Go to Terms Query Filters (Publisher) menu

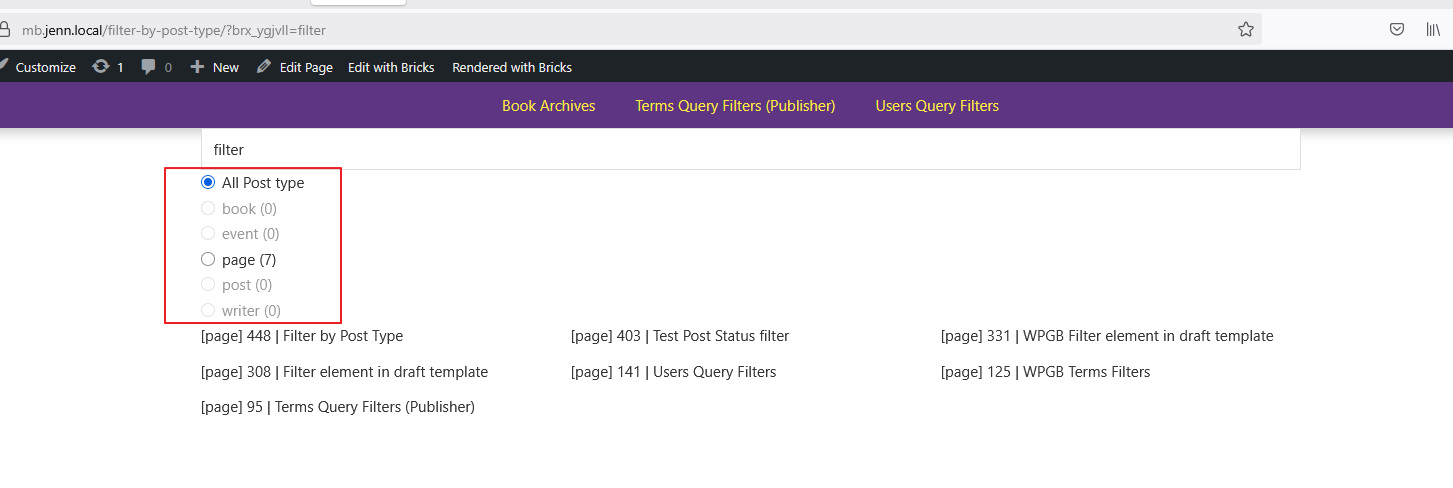(x=735, y=106)
